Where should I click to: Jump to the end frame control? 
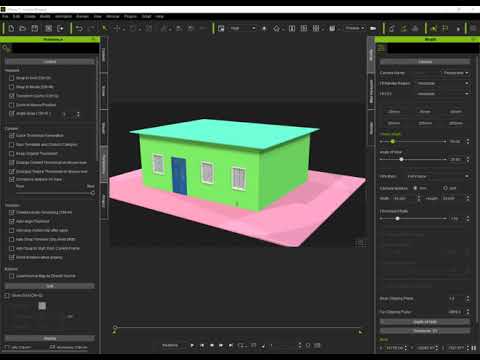tap(231, 345)
